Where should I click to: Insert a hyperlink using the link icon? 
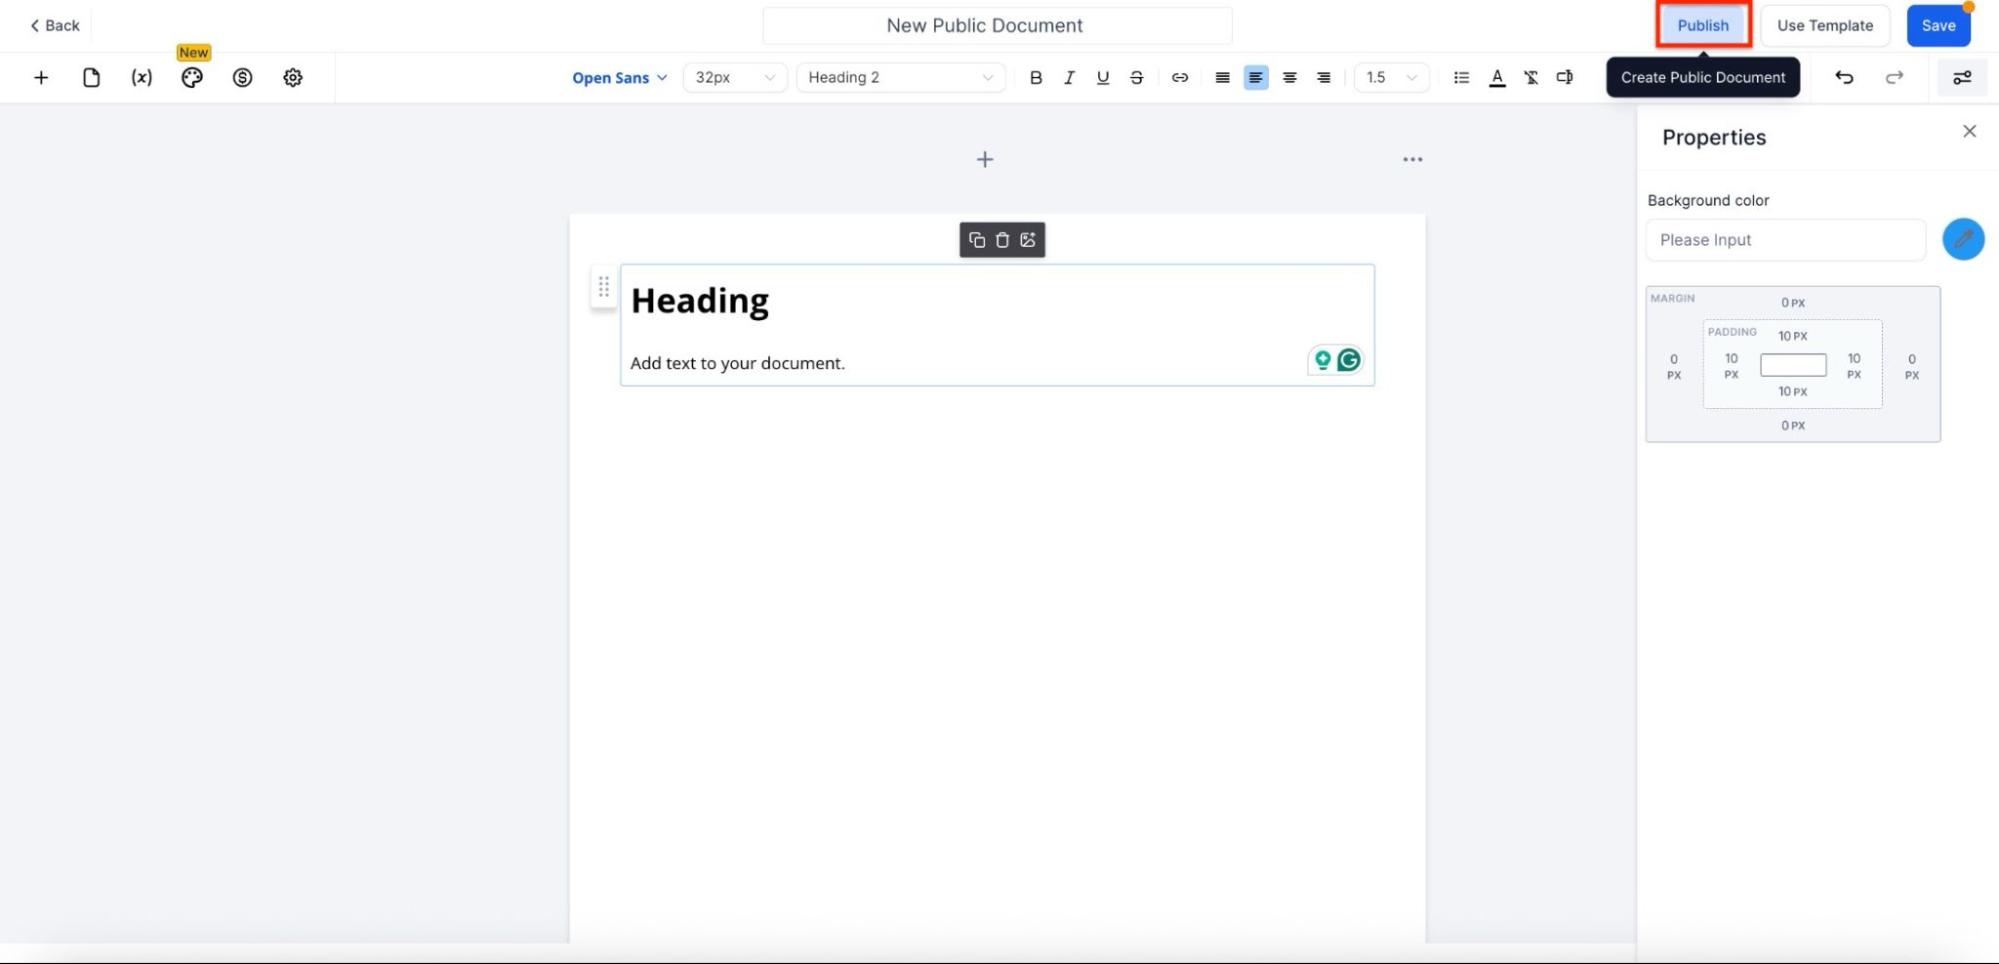pyautogui.click(x=1180, y=78)
